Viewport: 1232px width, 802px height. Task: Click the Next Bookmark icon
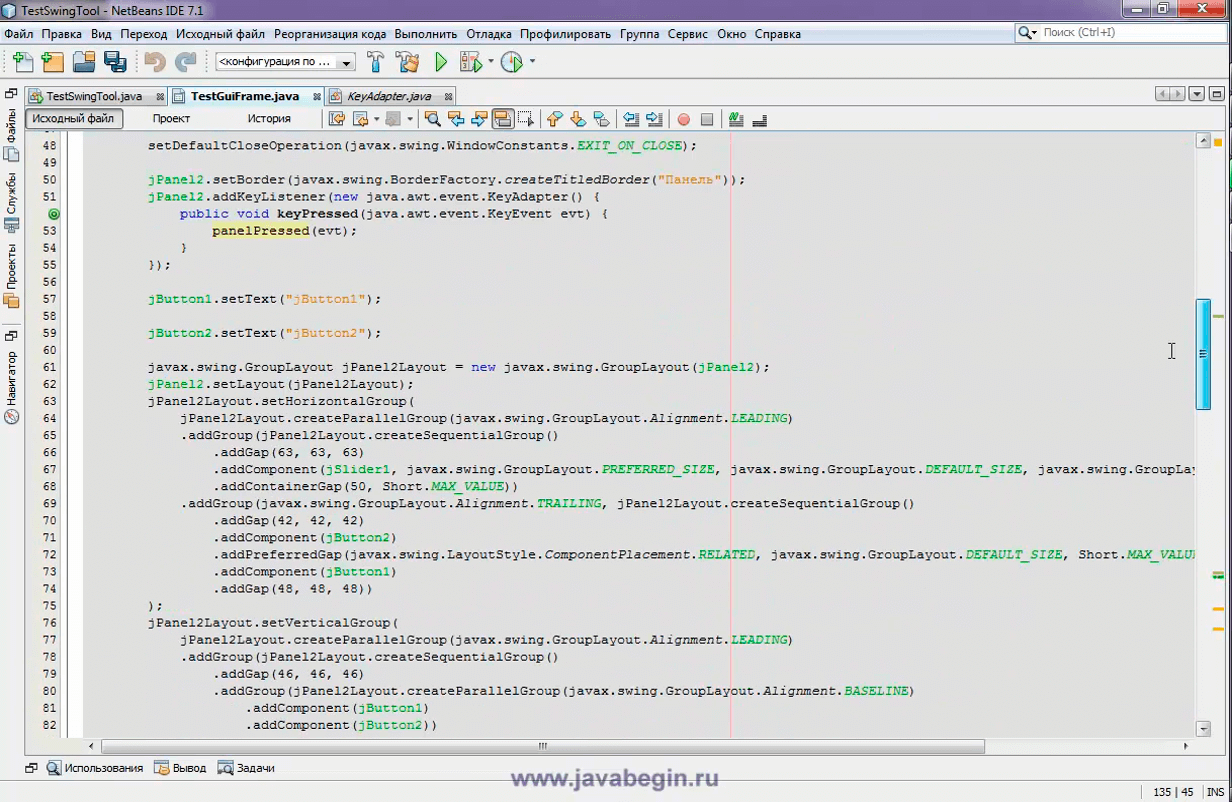pos(577,119)
